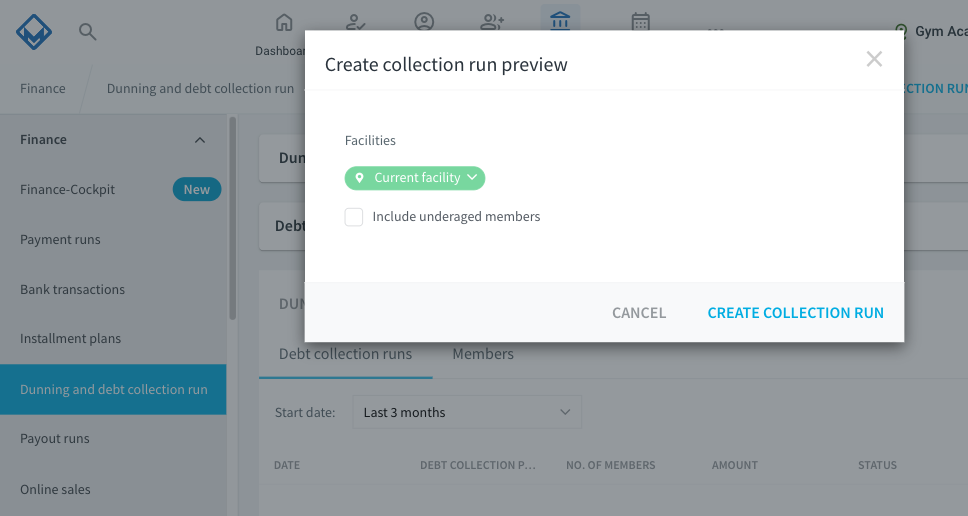968x516 pixels.
Task: Click the diamond app logo icon
Action: point(34,31)
